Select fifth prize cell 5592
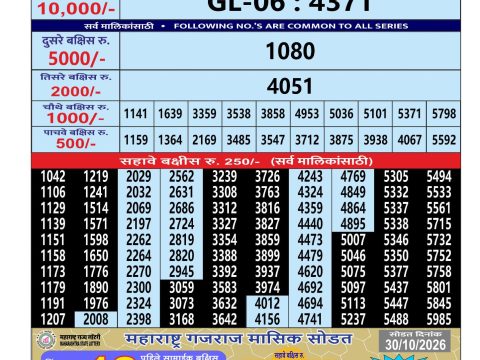The image size is (480, 360). point(444,140)
